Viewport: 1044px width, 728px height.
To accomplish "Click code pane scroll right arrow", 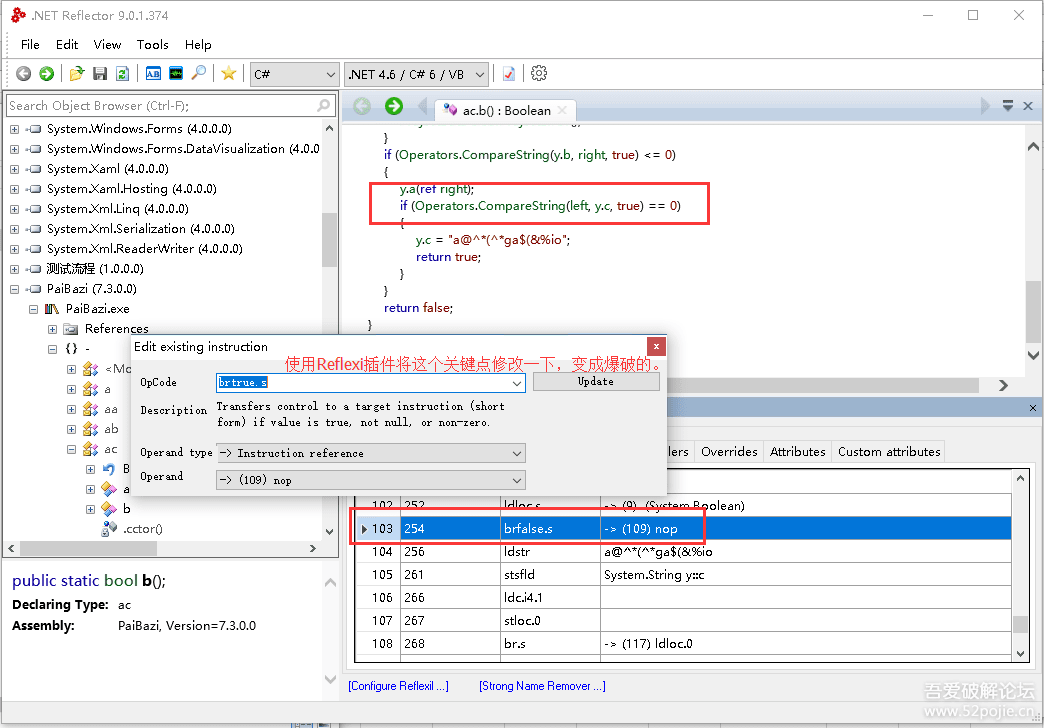I will (1003, 386).
